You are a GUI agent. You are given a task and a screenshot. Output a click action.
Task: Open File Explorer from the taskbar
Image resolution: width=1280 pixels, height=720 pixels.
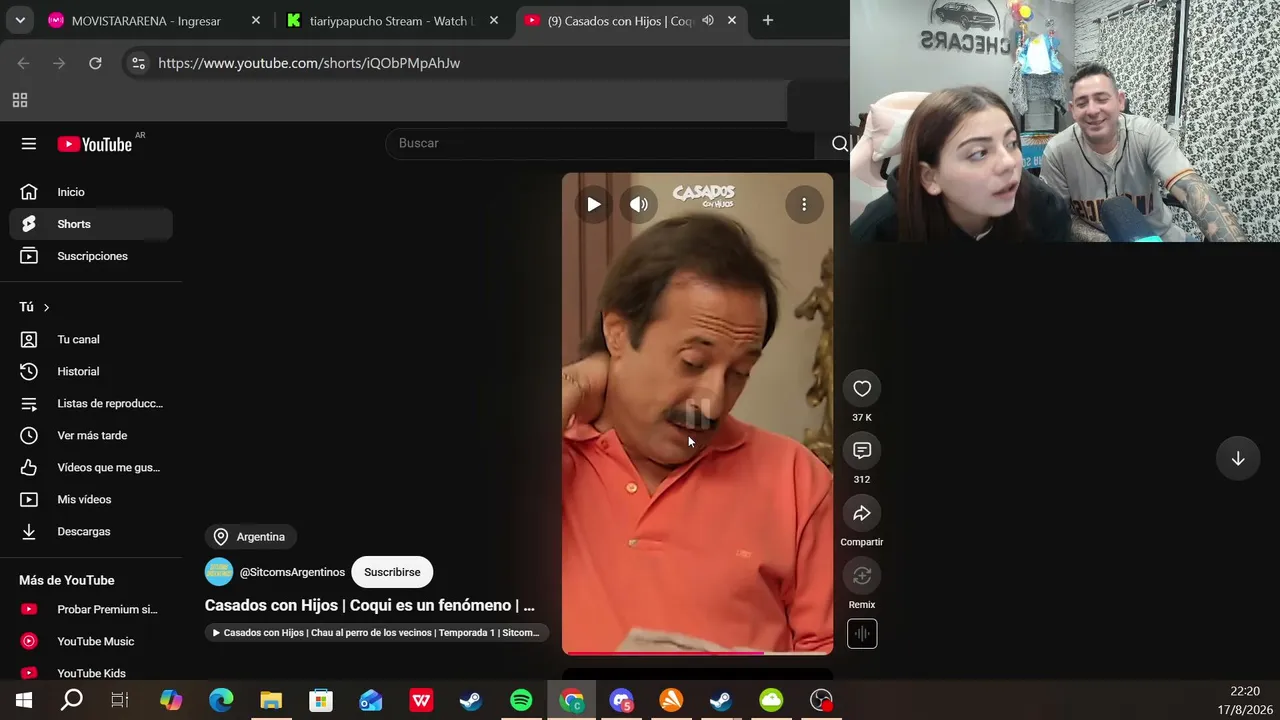[271, 700]
